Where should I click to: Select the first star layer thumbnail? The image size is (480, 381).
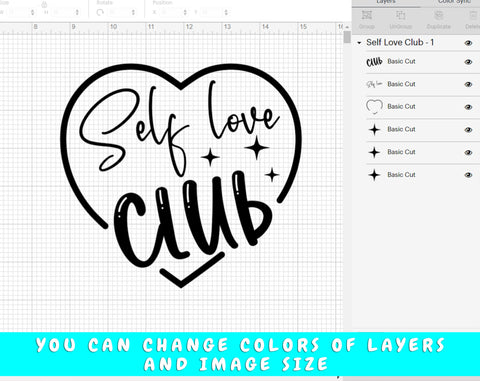(x=374, y=129)
